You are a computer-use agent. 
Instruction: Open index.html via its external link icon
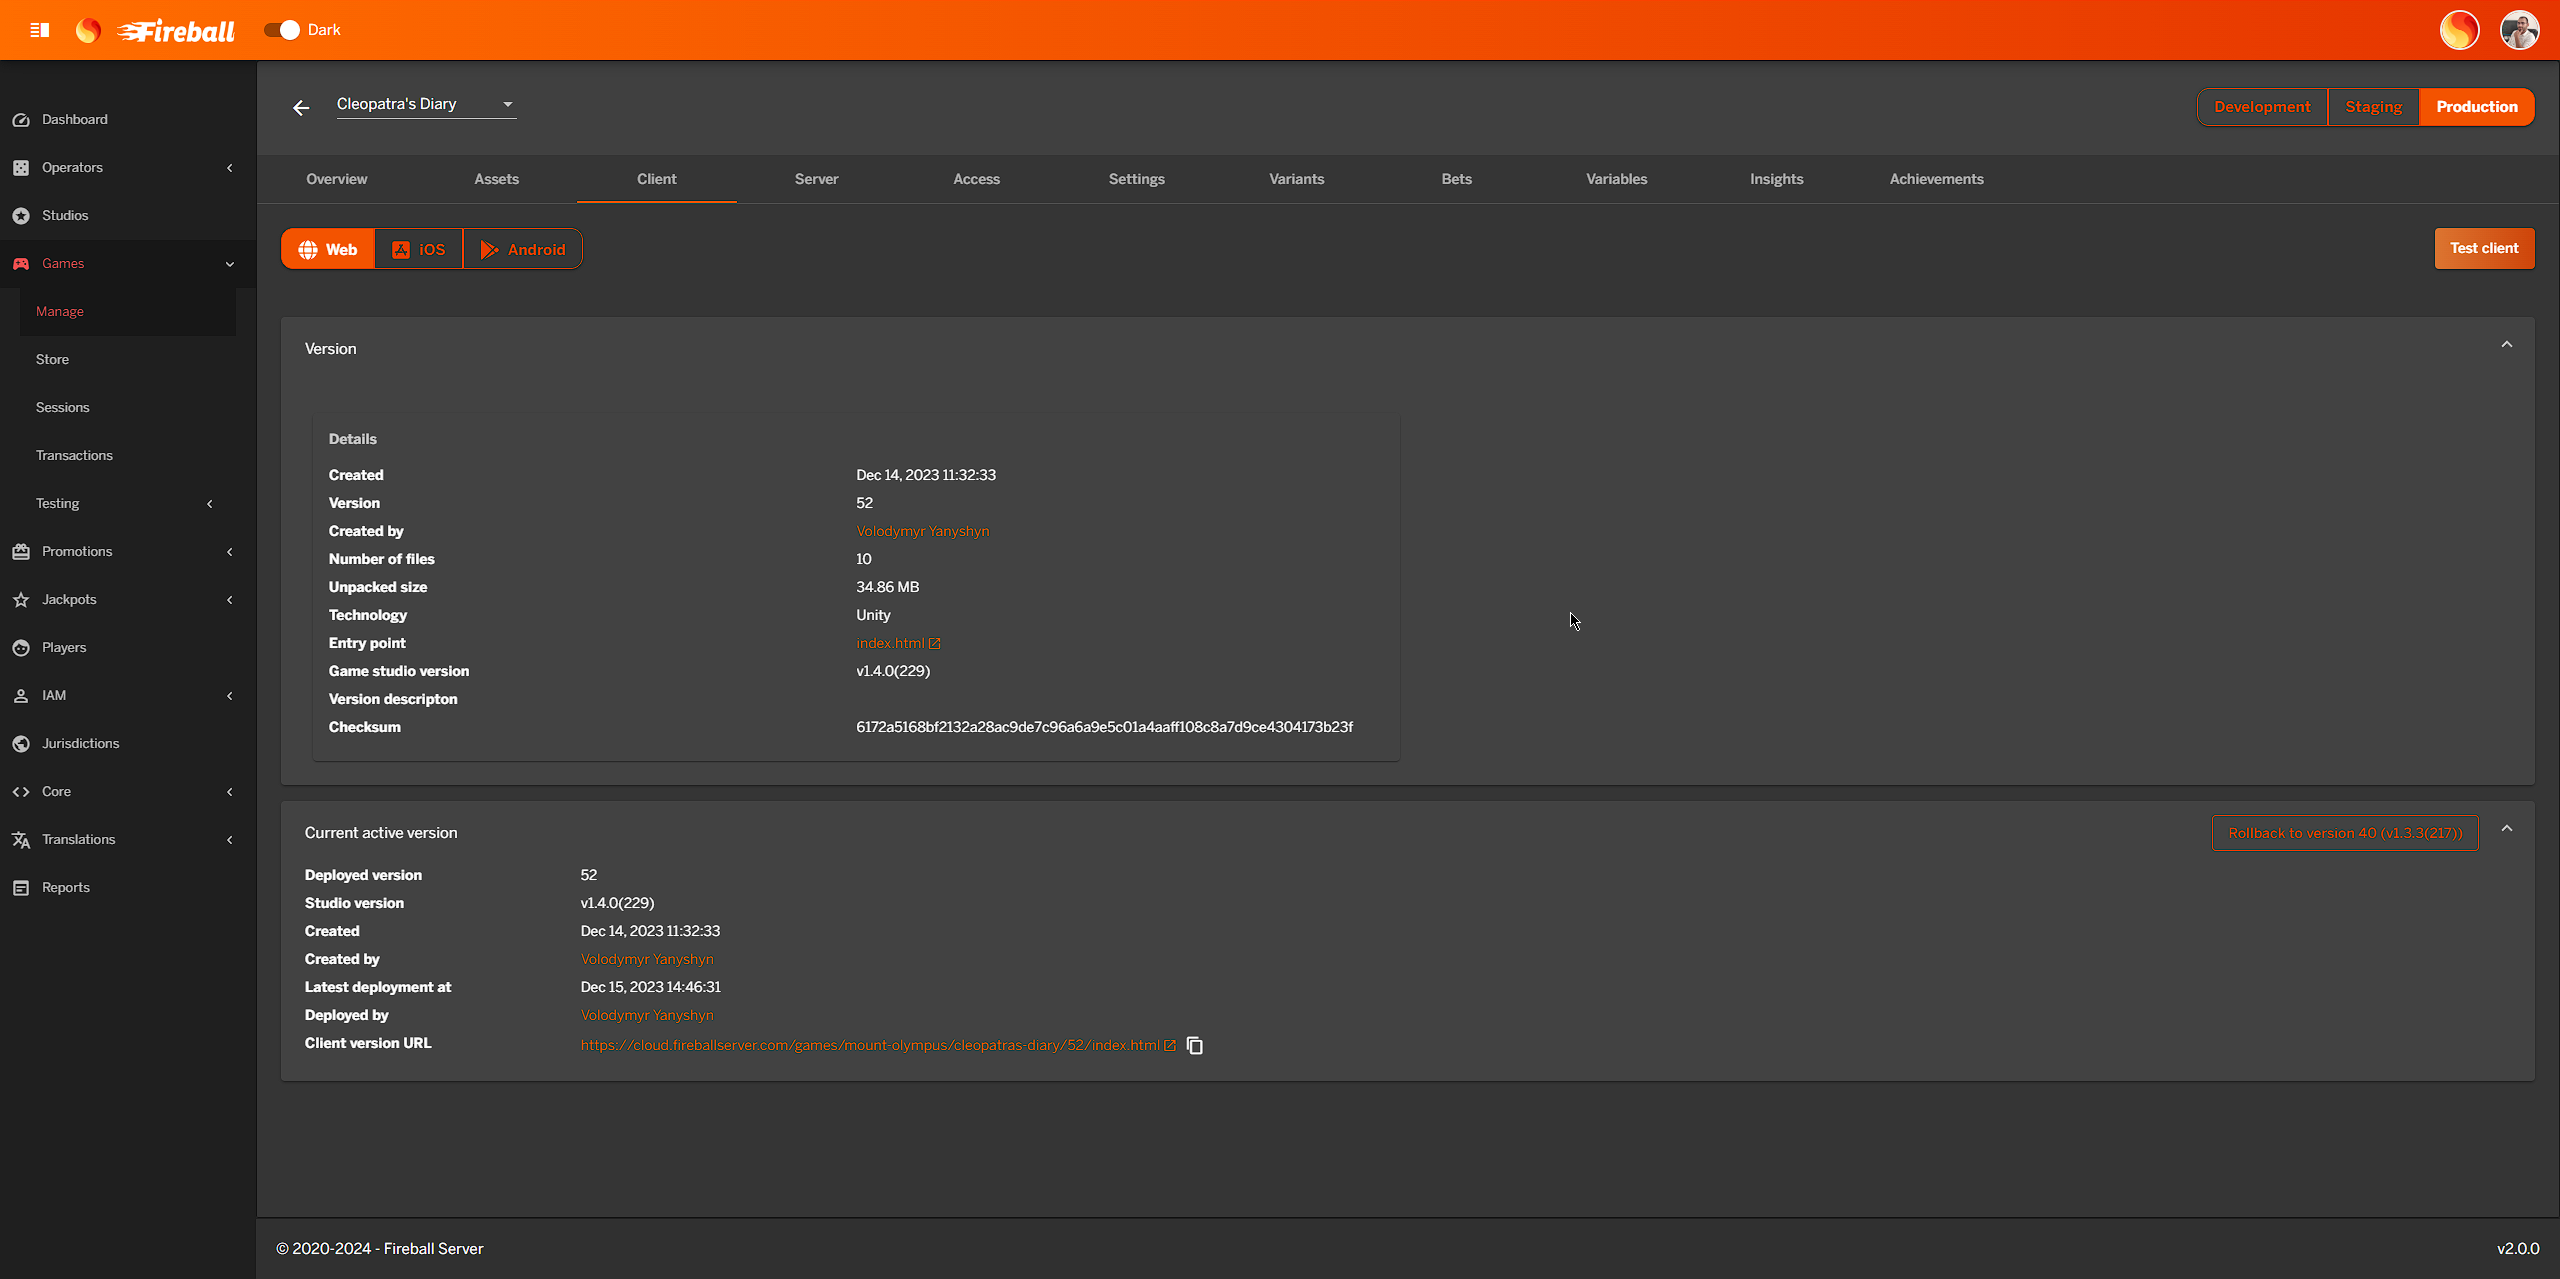[x=934, y=643]
